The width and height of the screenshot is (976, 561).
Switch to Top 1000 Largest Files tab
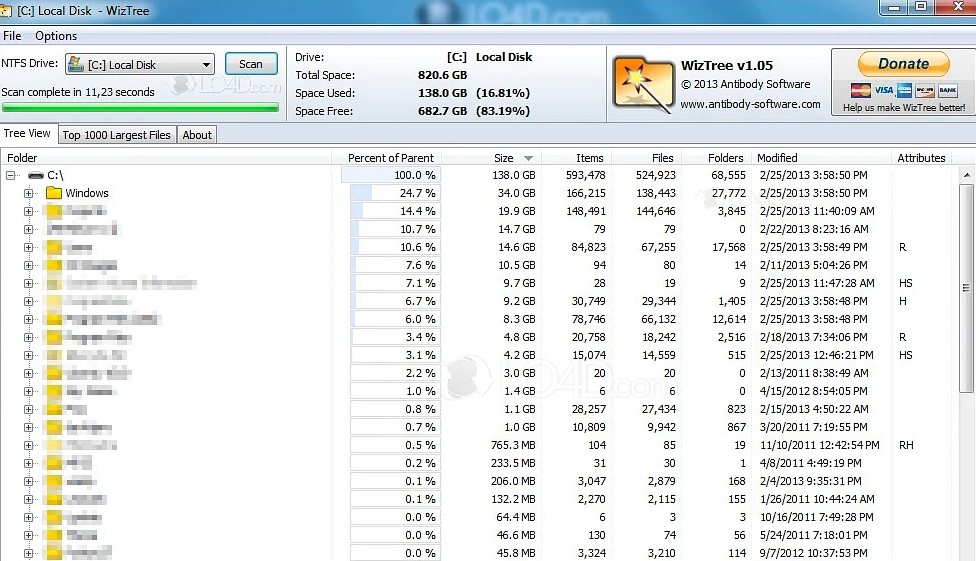pos(117,135)
